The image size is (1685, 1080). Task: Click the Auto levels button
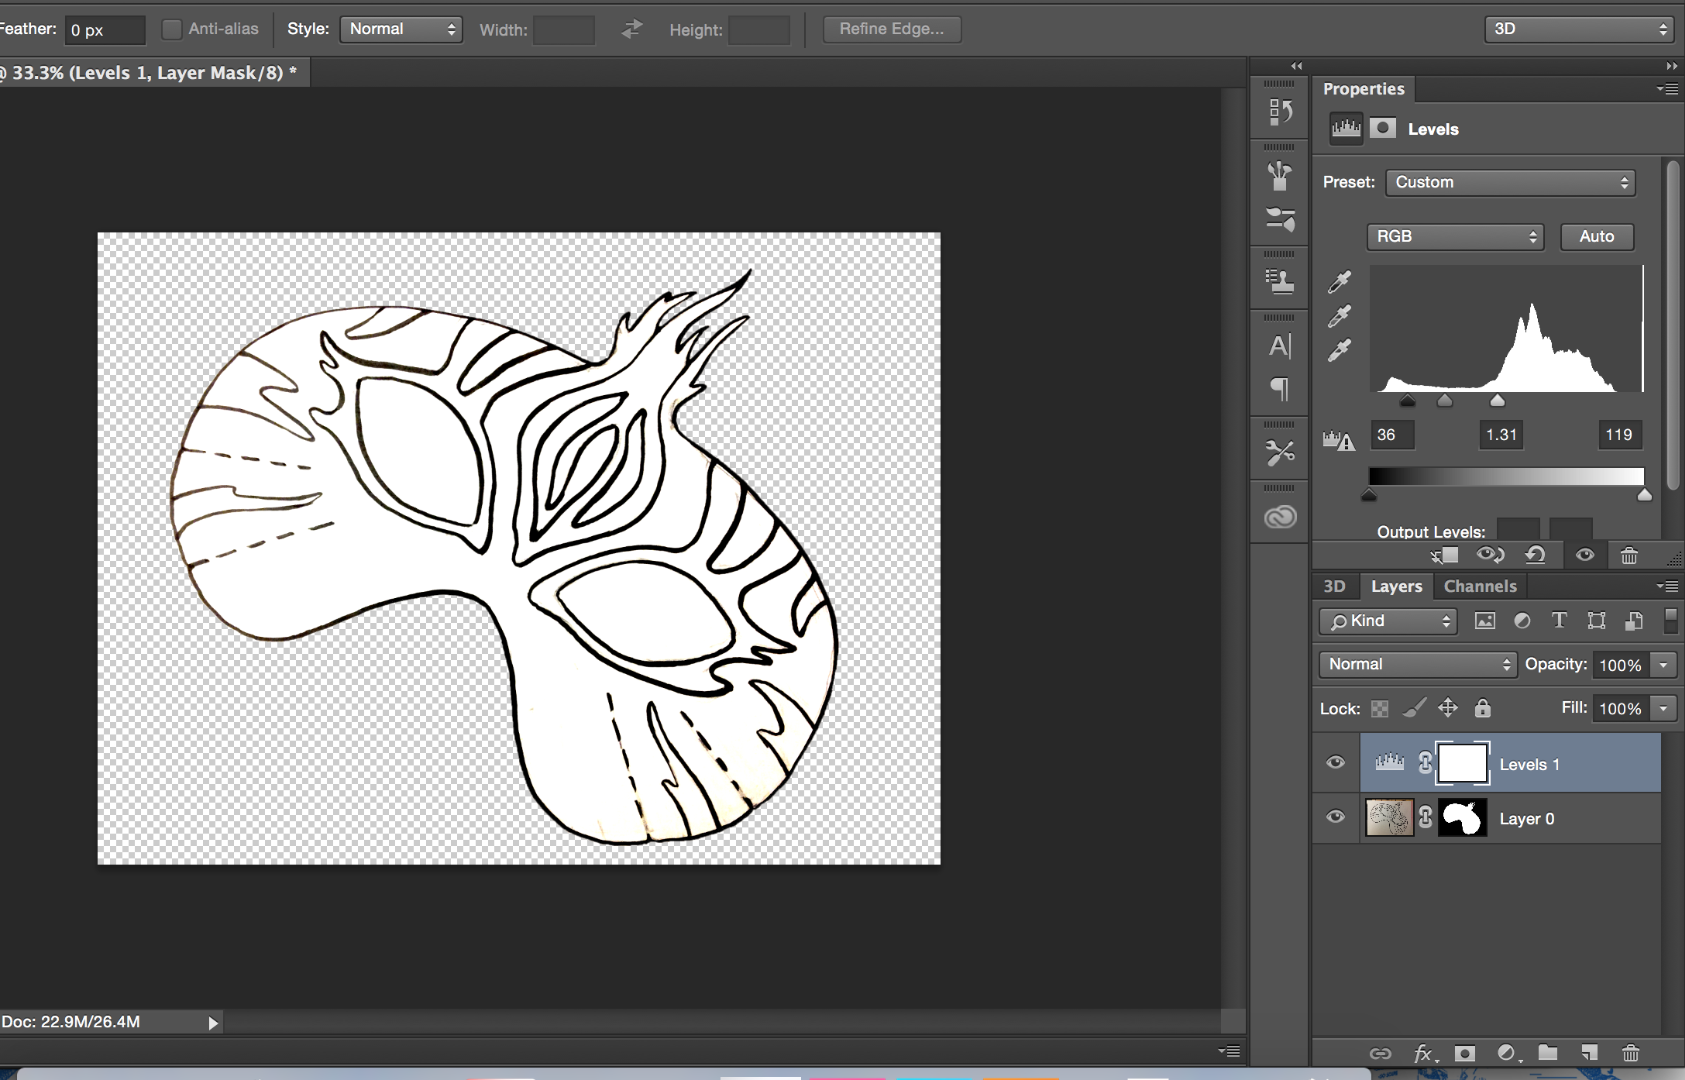1595,236
